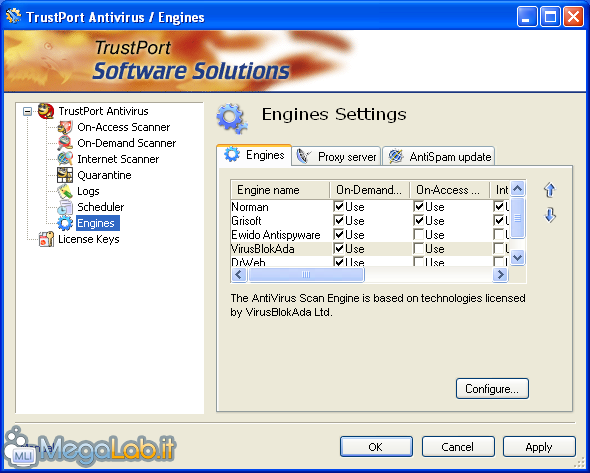Click the Proxy server tab icon
The height and width of the screenshot is (473, 590).
[x=304, y=156]
